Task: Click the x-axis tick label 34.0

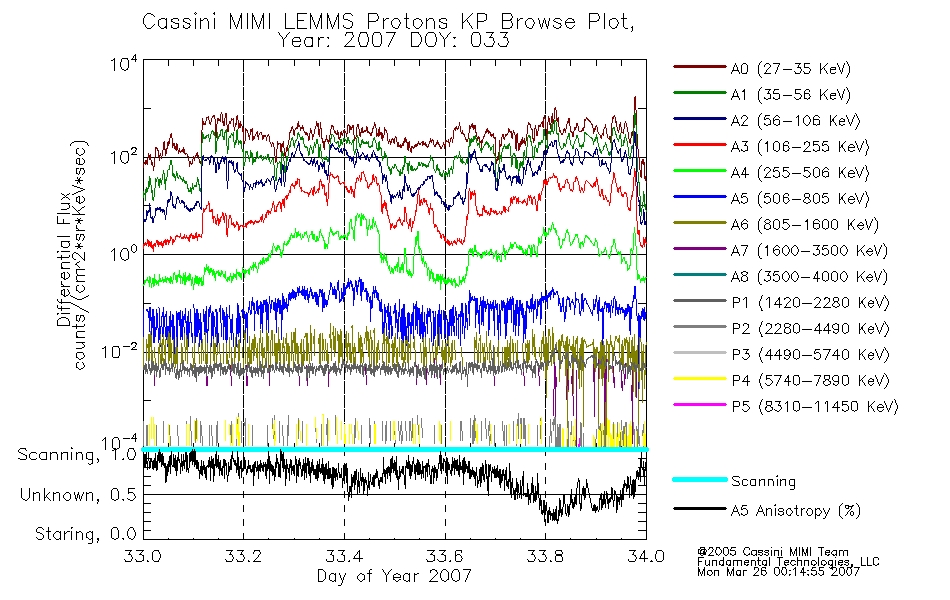Action: coord(646,556)
